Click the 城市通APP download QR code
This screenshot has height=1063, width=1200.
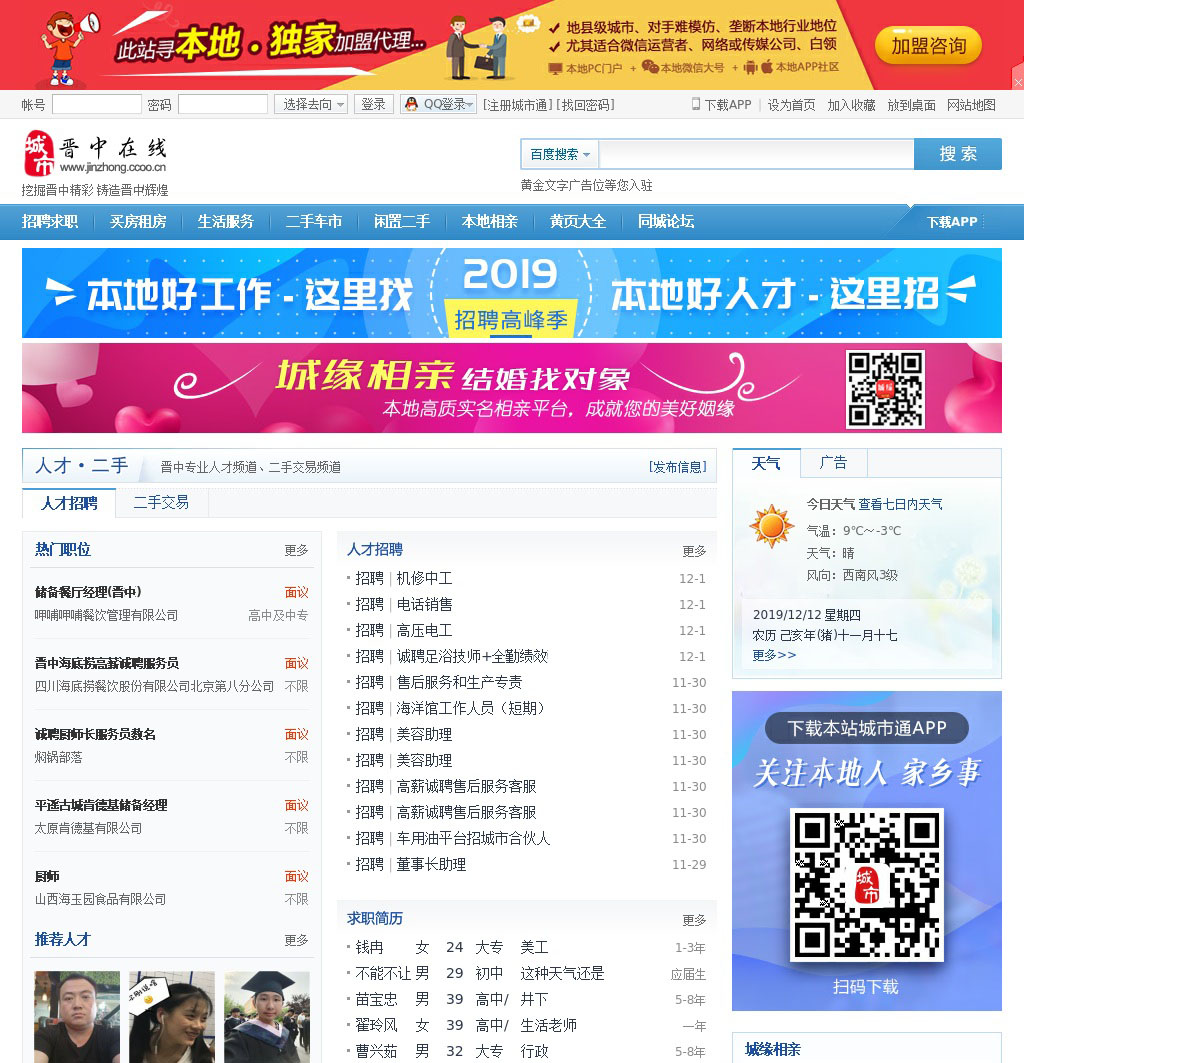click(867, 884)
